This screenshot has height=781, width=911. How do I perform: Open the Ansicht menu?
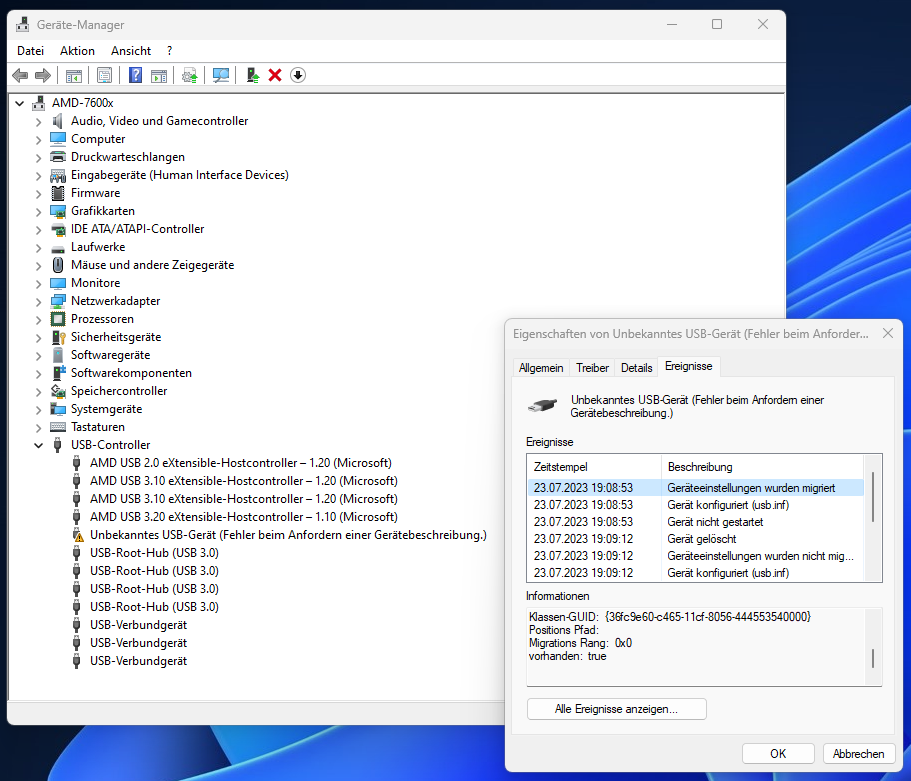[x=131, y=51]
